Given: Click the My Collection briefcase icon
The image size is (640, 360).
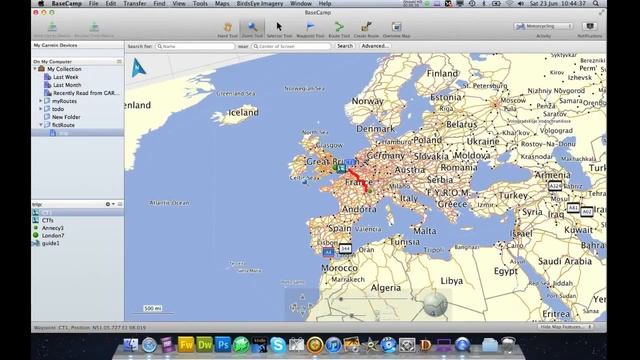Looking at the screenshot, I should pos(41,69).
